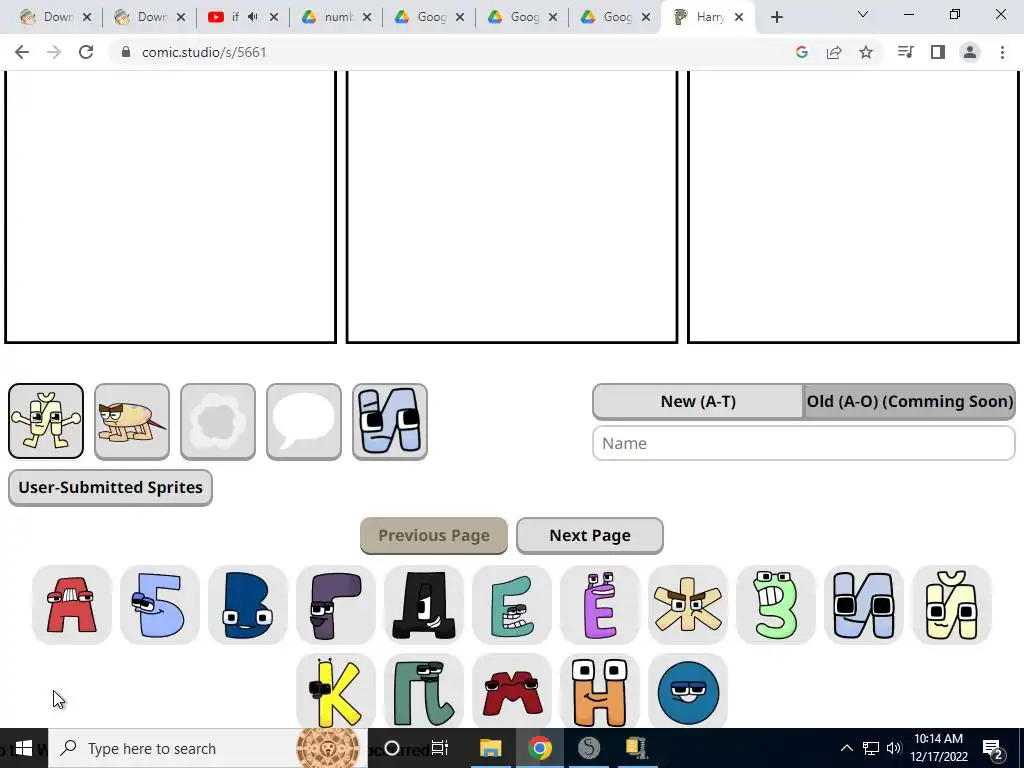Select the light blue И sprite in grid

(x=863, y=605)
